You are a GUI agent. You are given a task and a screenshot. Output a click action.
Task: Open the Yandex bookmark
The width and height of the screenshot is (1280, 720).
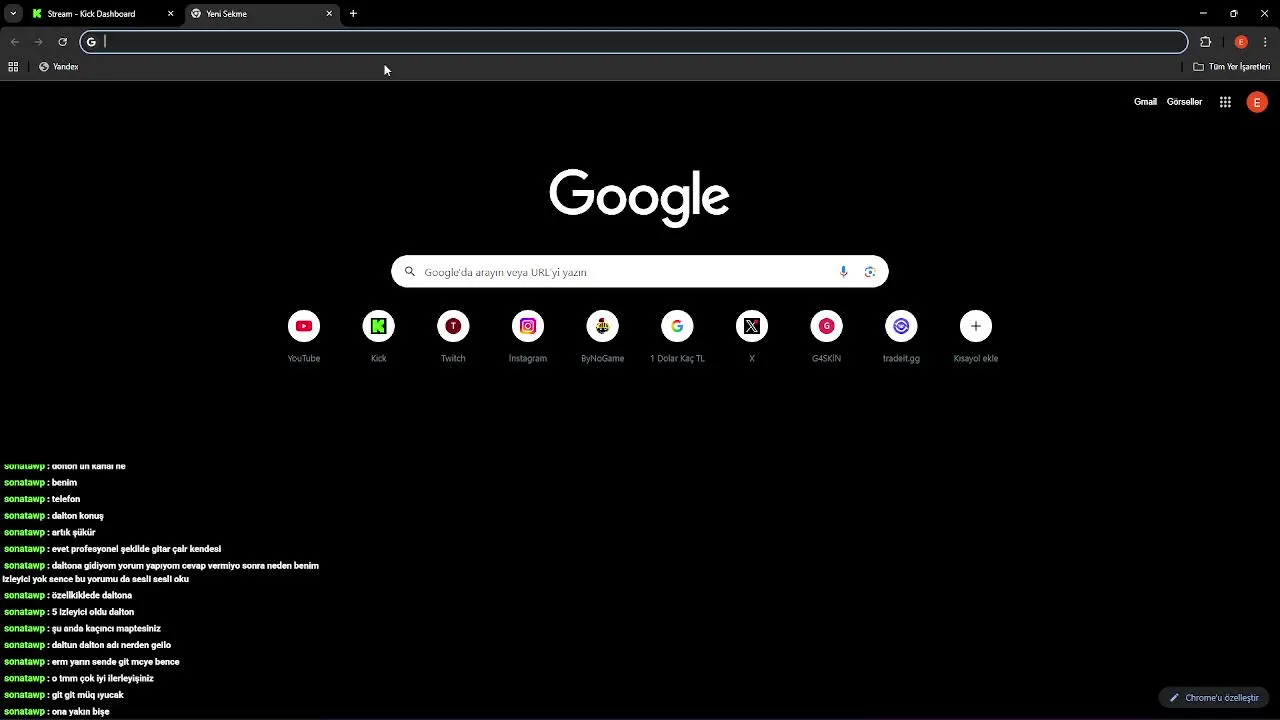pos(58,67)
